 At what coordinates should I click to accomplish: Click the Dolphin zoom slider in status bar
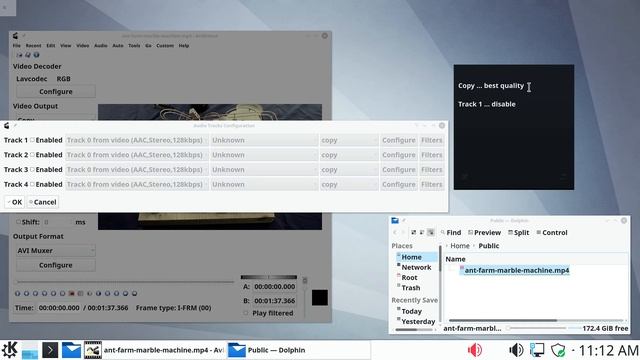pyautogui.click(x=537, y=328)
